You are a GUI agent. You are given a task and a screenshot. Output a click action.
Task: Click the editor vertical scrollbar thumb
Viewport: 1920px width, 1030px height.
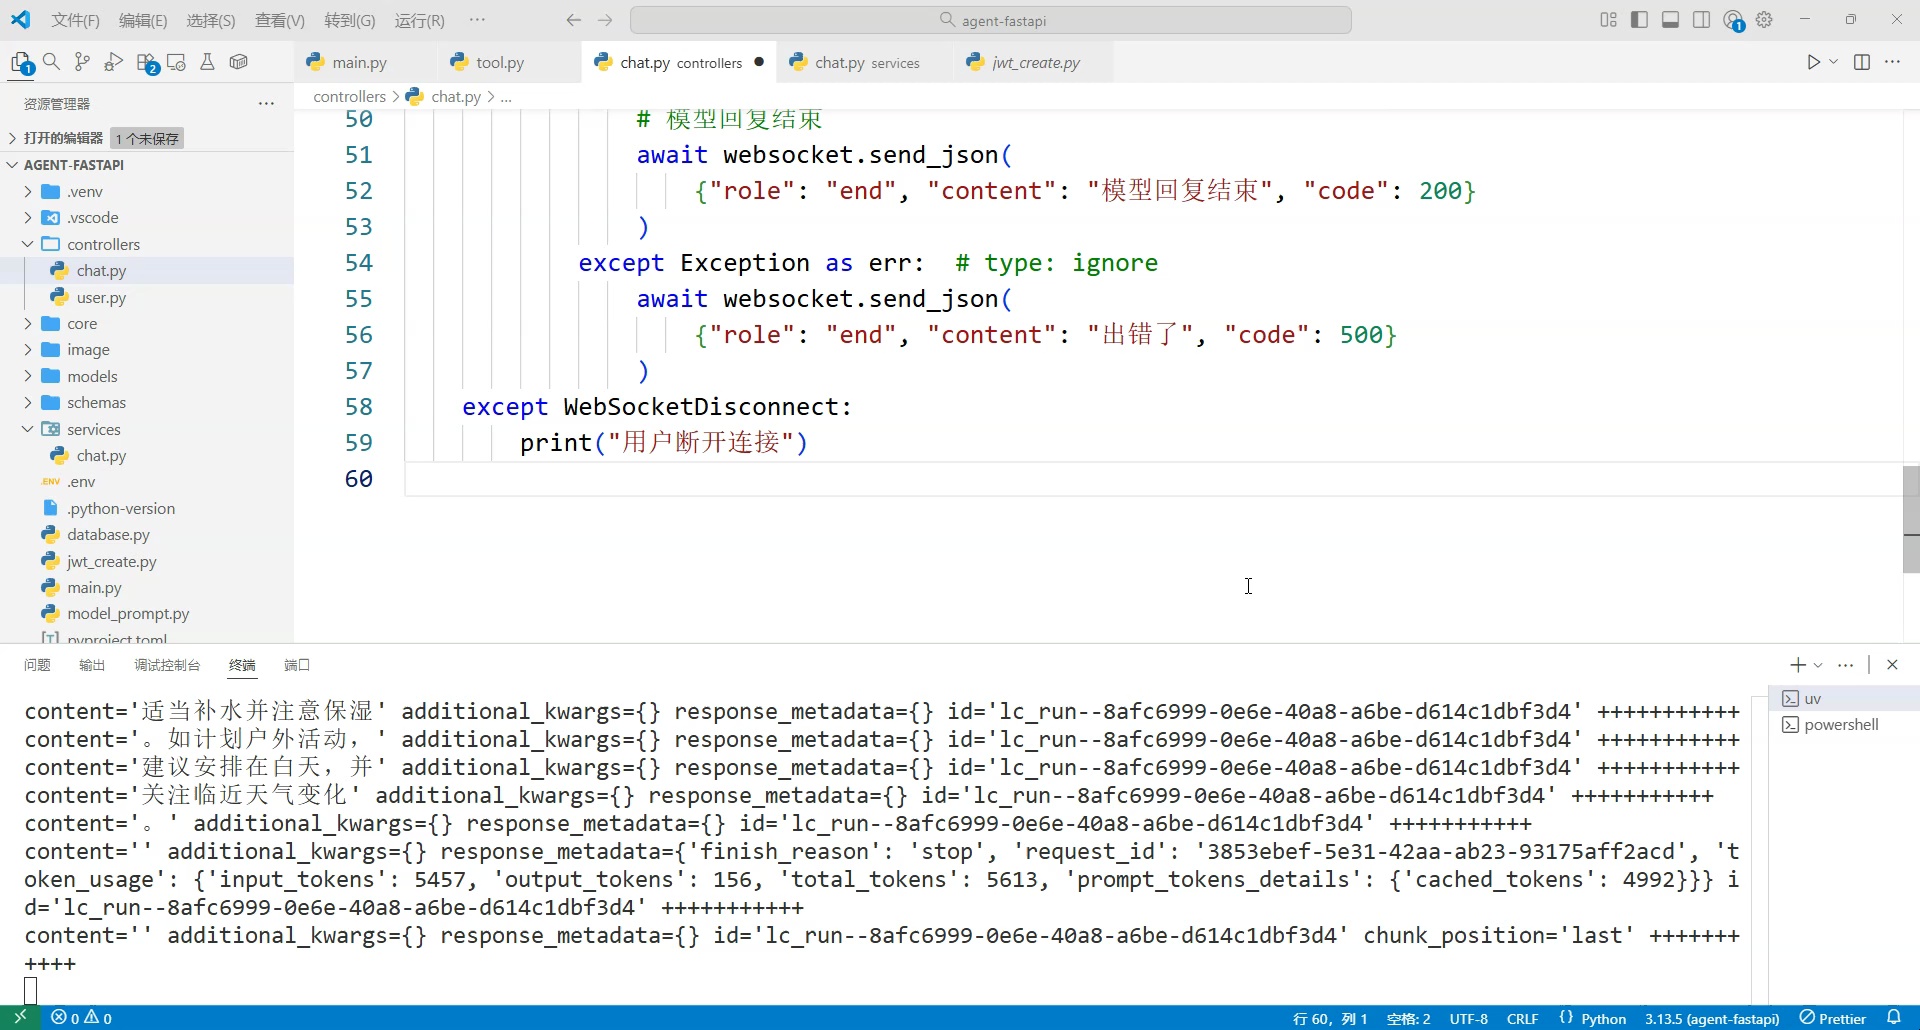coord(1911,519)
